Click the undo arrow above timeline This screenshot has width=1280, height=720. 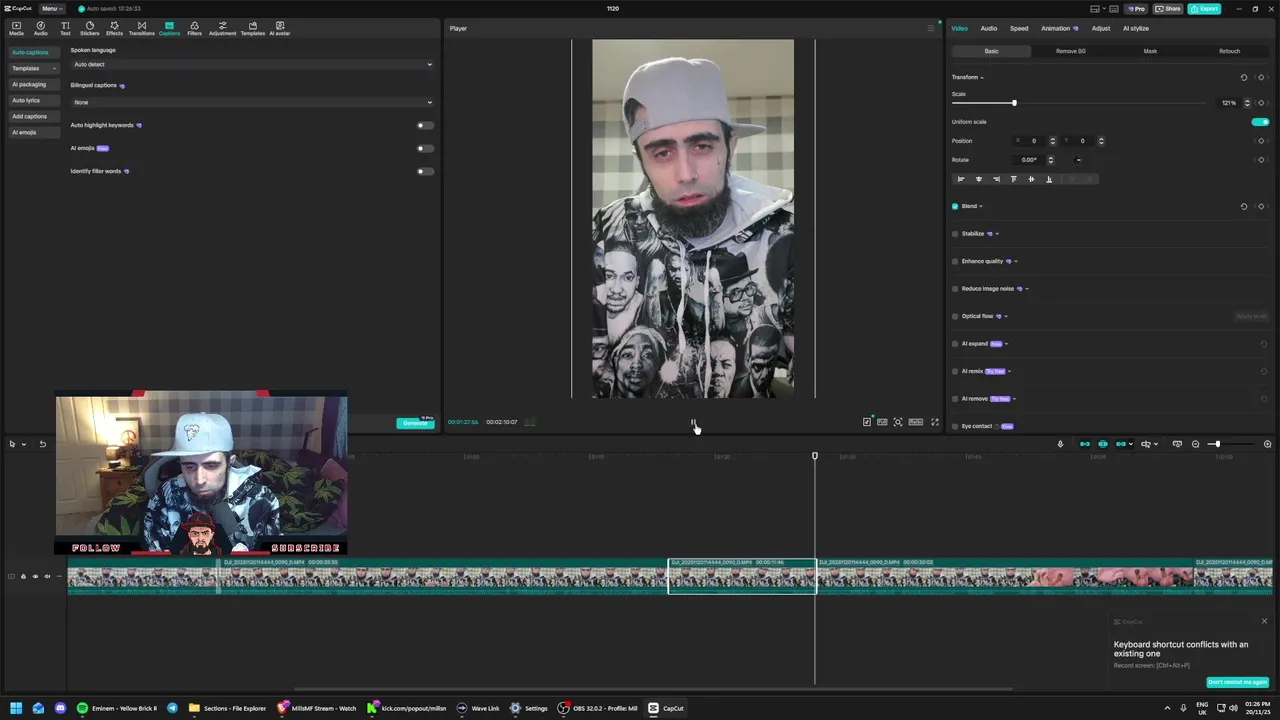click(x=42, y=444)
